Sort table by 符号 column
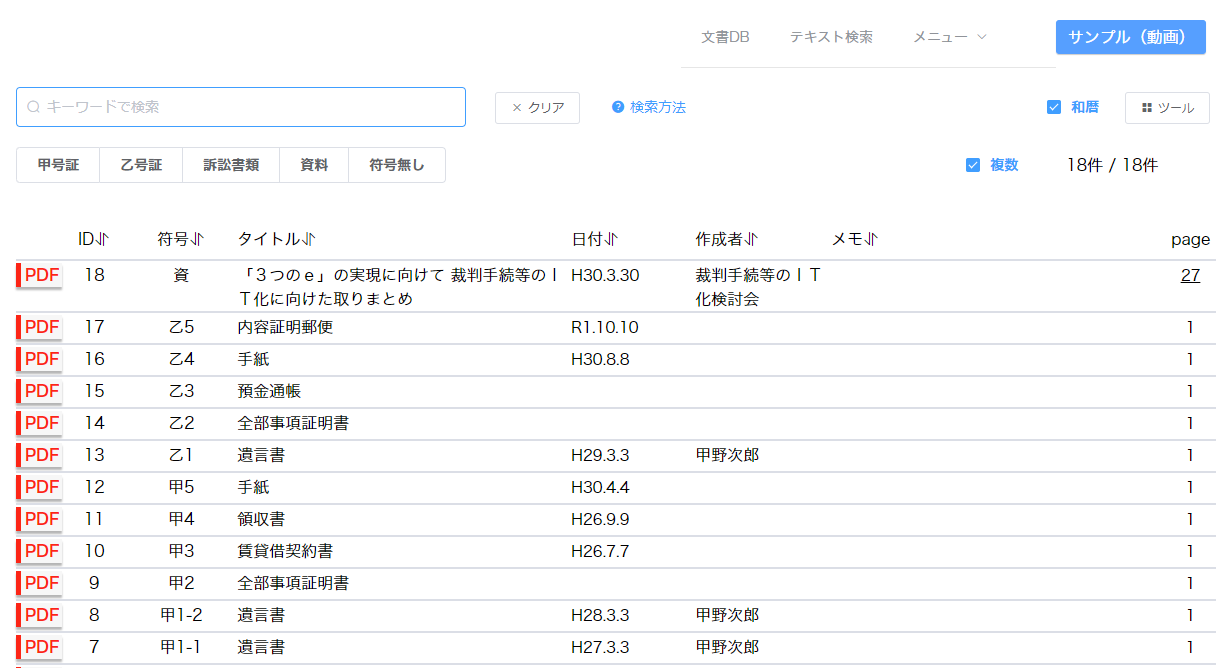This screenshot has height=668, width=1232. pos(196,239)
